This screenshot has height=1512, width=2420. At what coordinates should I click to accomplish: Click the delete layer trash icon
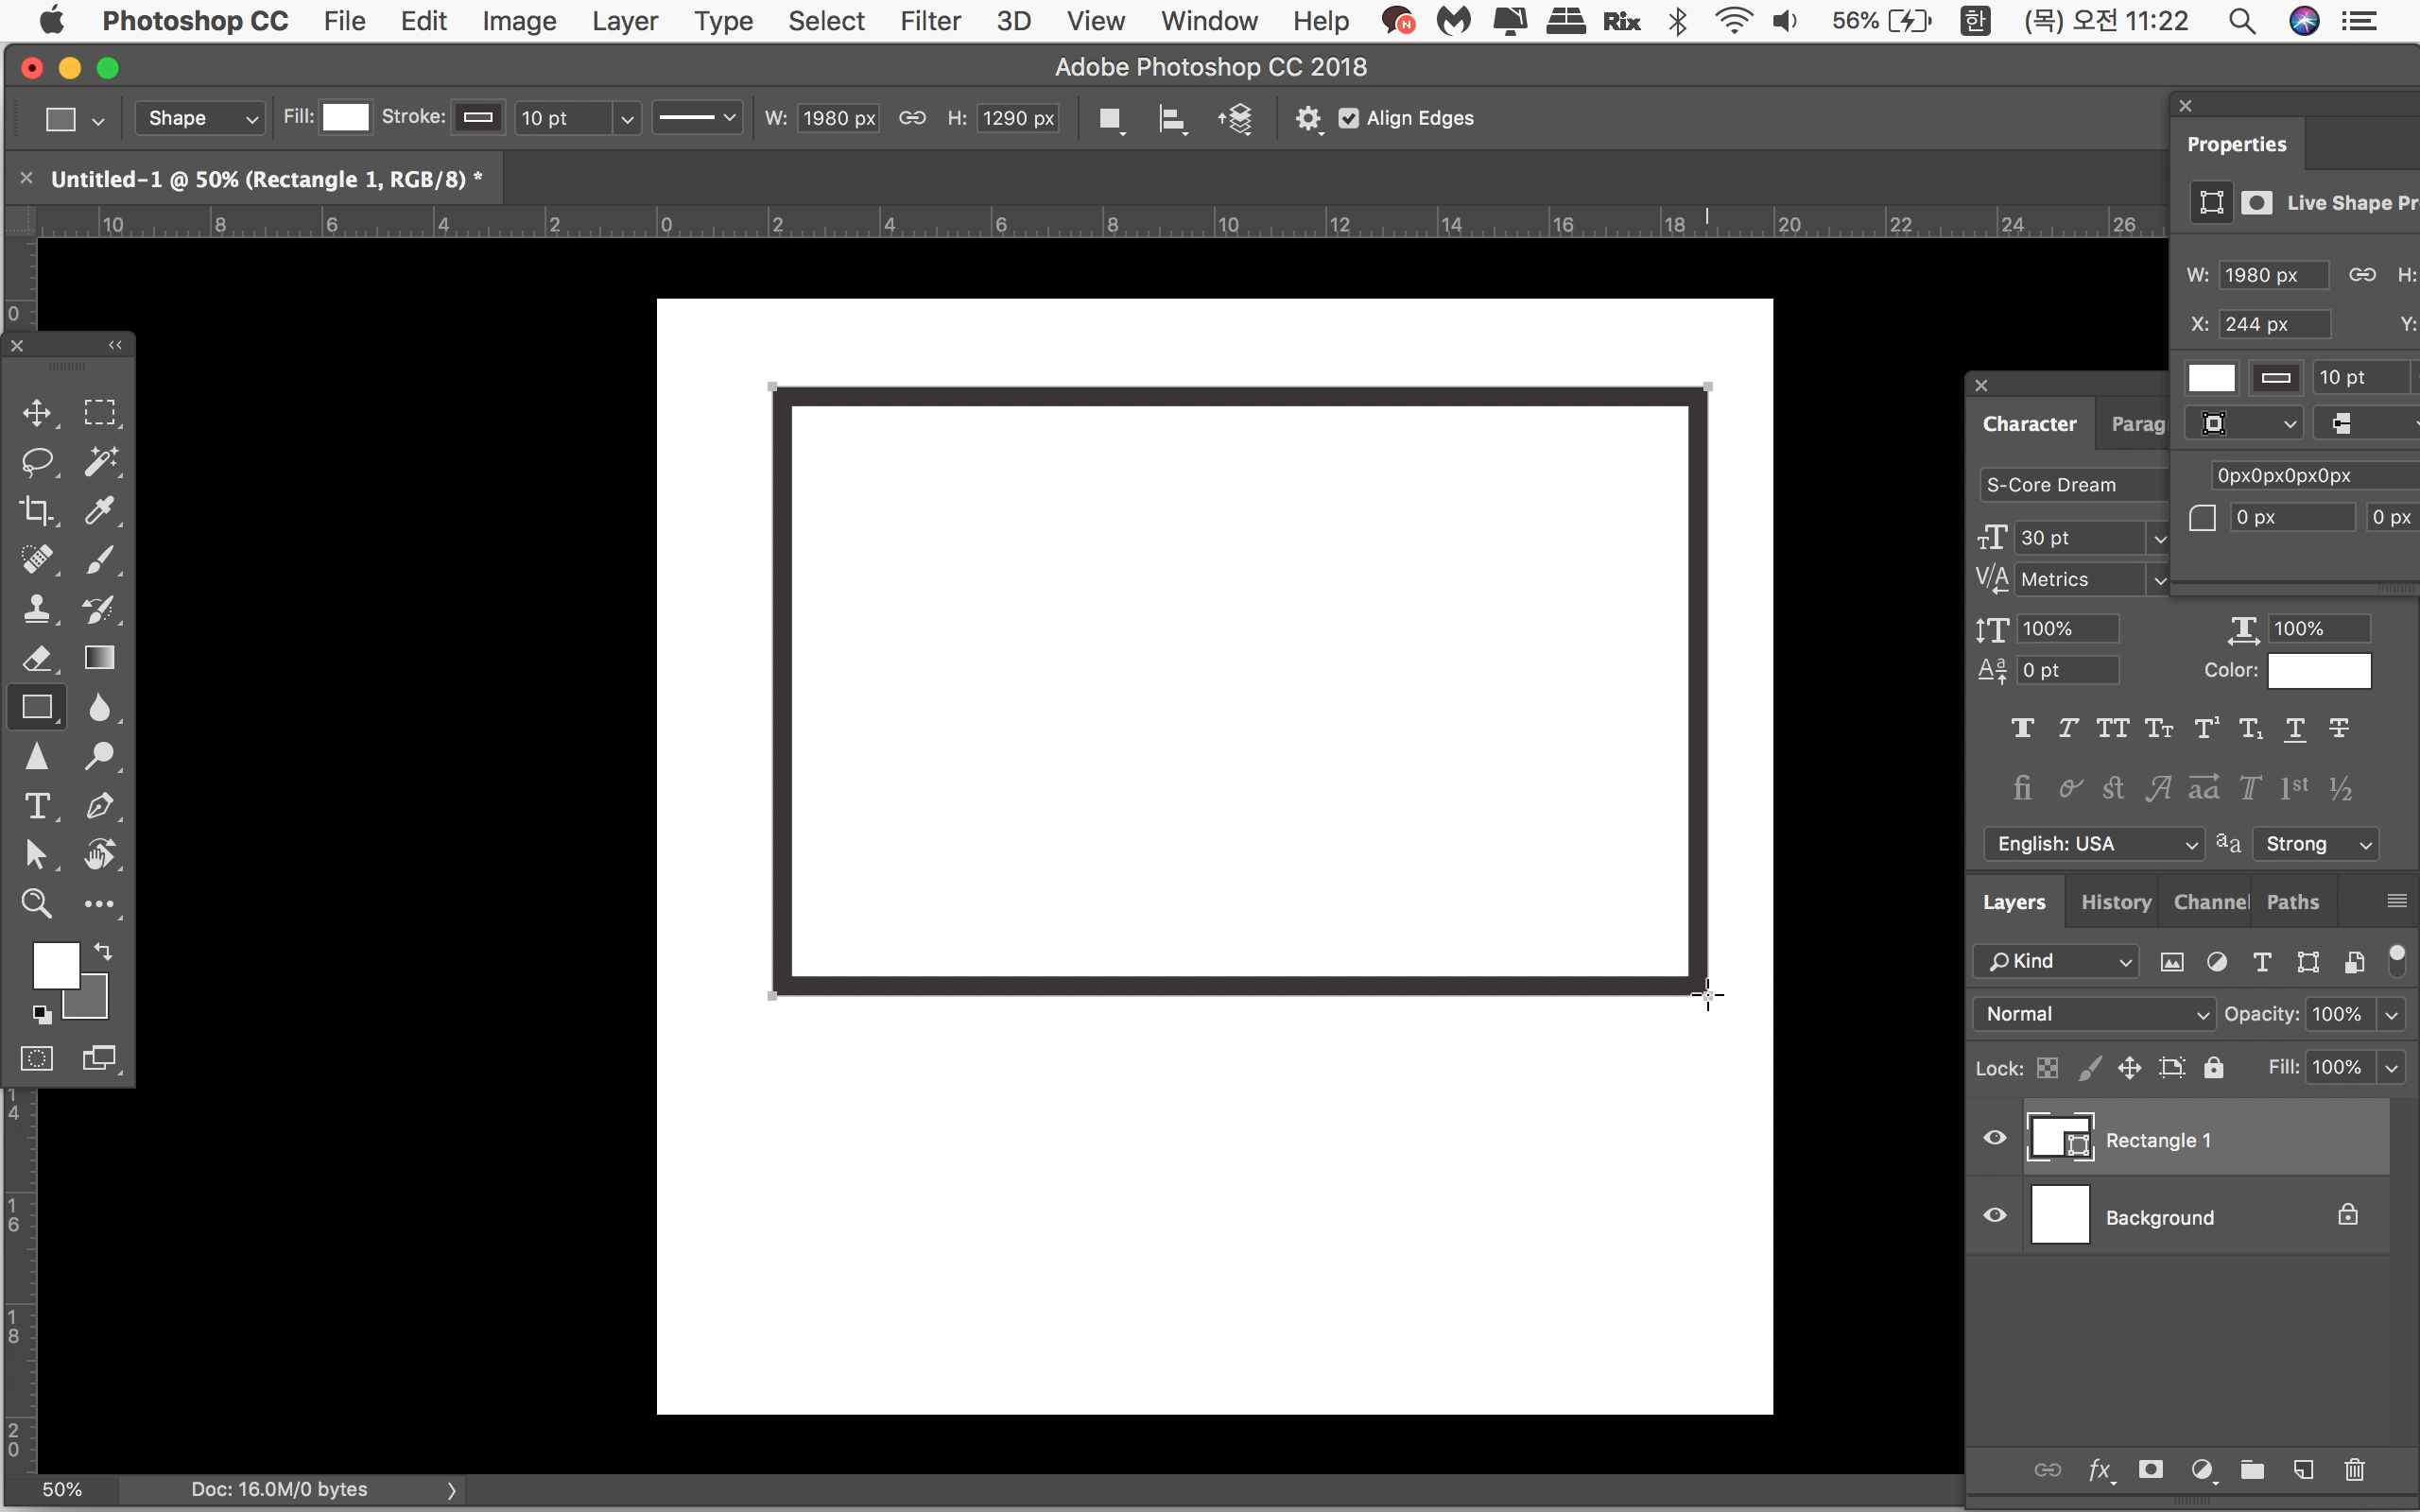click(x=2354, y=1469)
